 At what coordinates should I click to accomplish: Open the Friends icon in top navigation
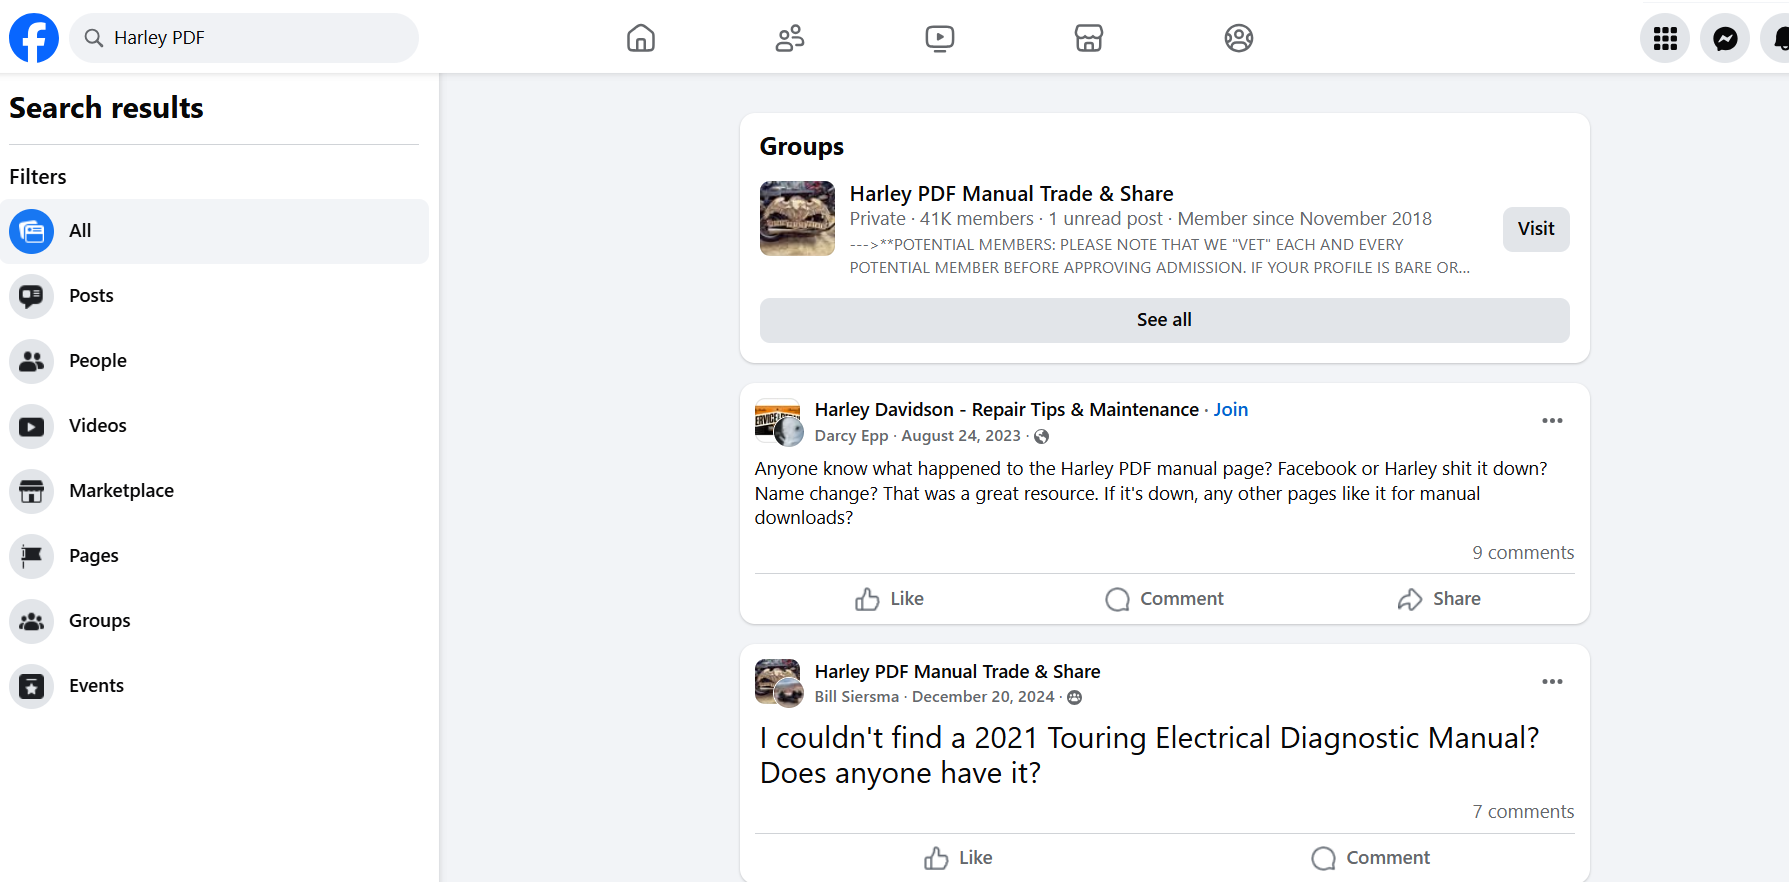(x=790, y=38)
